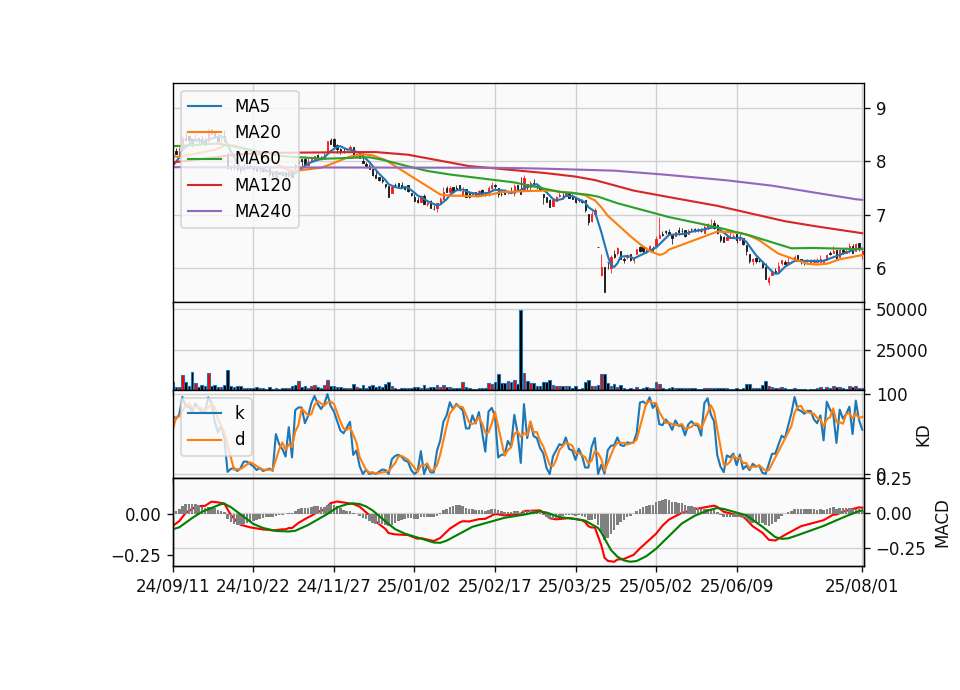960x690 pixels.
Task: Click the KD axis label
Action: 923,436
